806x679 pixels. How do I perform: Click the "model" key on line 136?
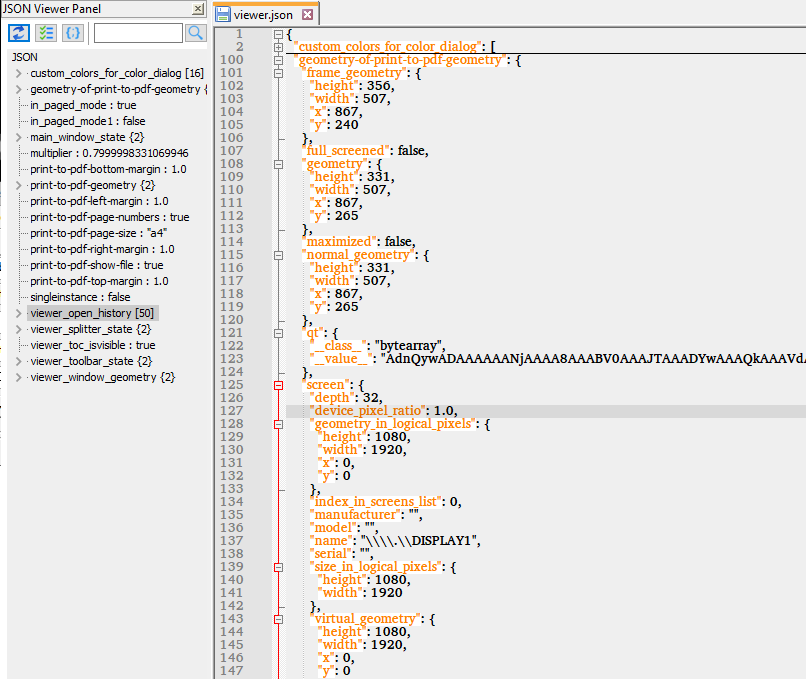click(334, 527)
